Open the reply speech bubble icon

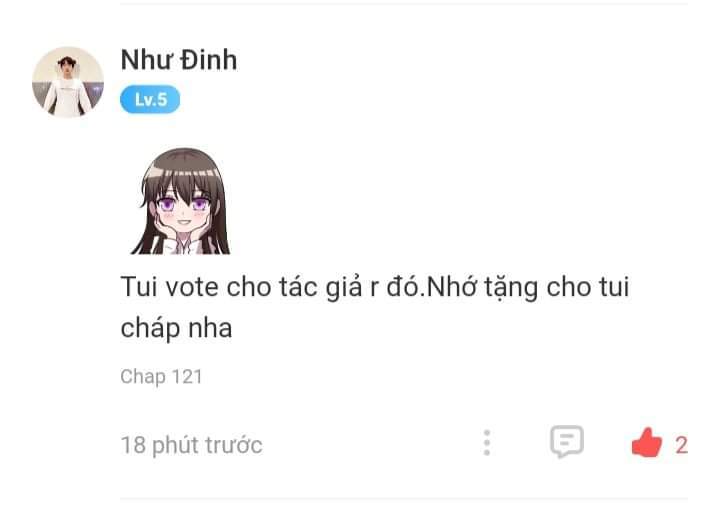coord(567,442)
